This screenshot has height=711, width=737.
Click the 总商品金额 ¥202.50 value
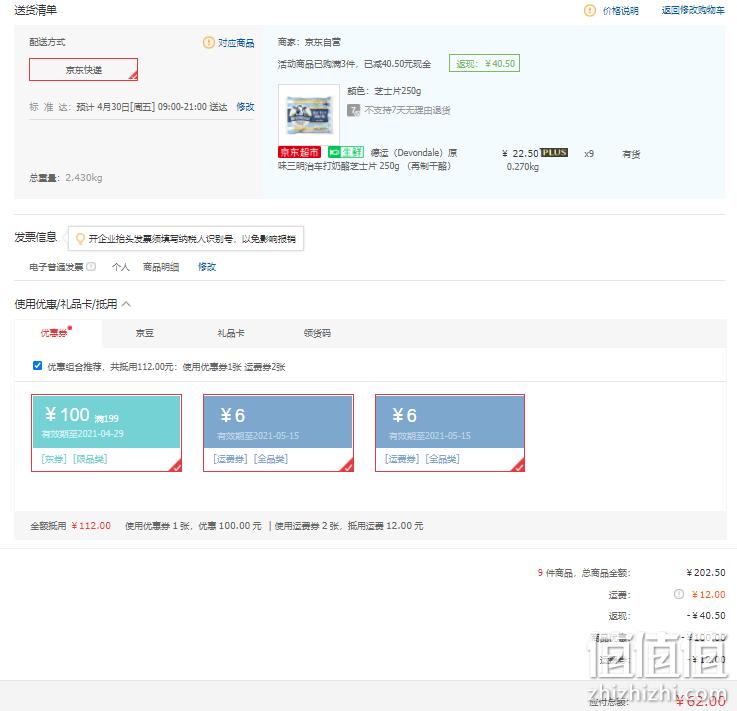[x=706, y=572]
